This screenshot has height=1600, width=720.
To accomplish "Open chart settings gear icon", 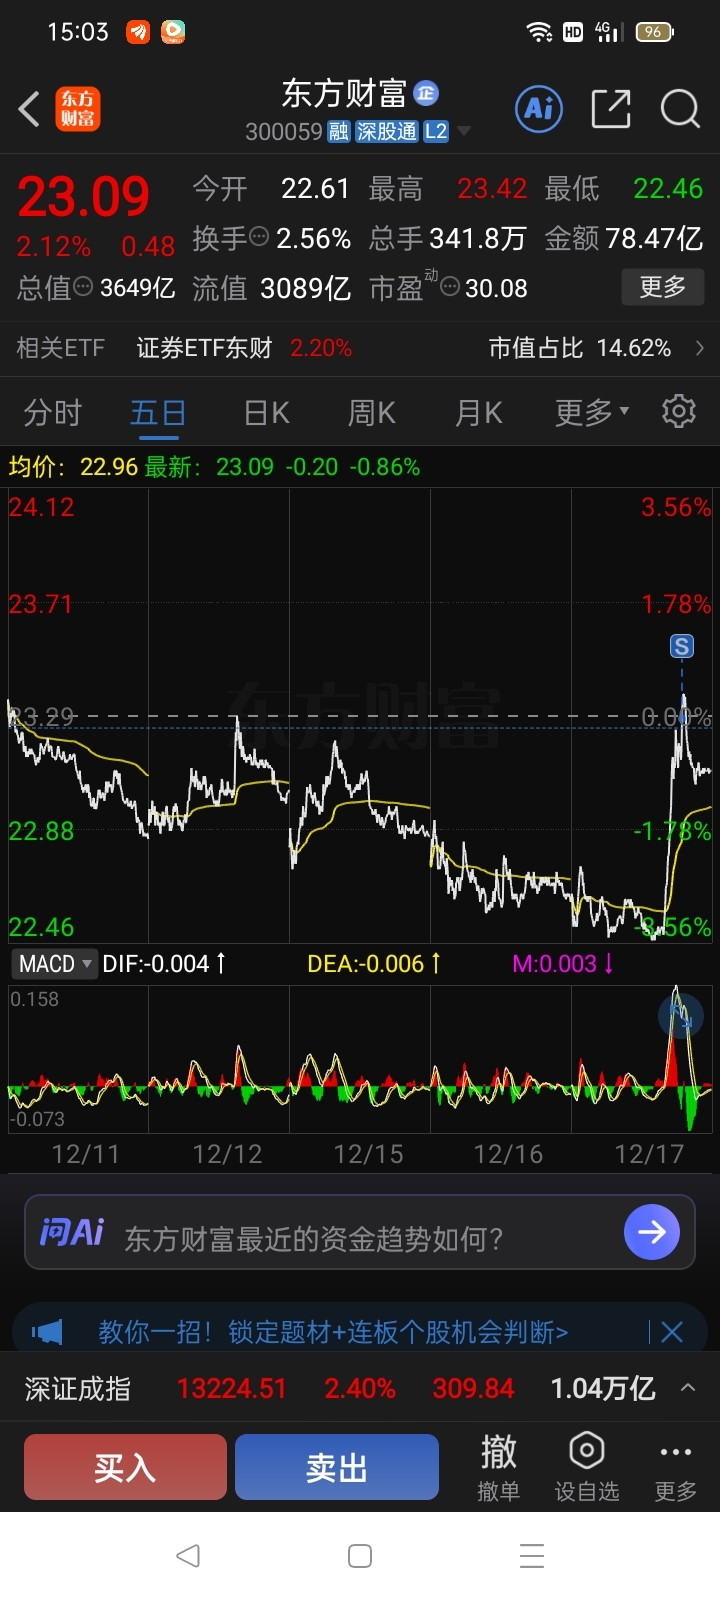I will click(679, 411).
